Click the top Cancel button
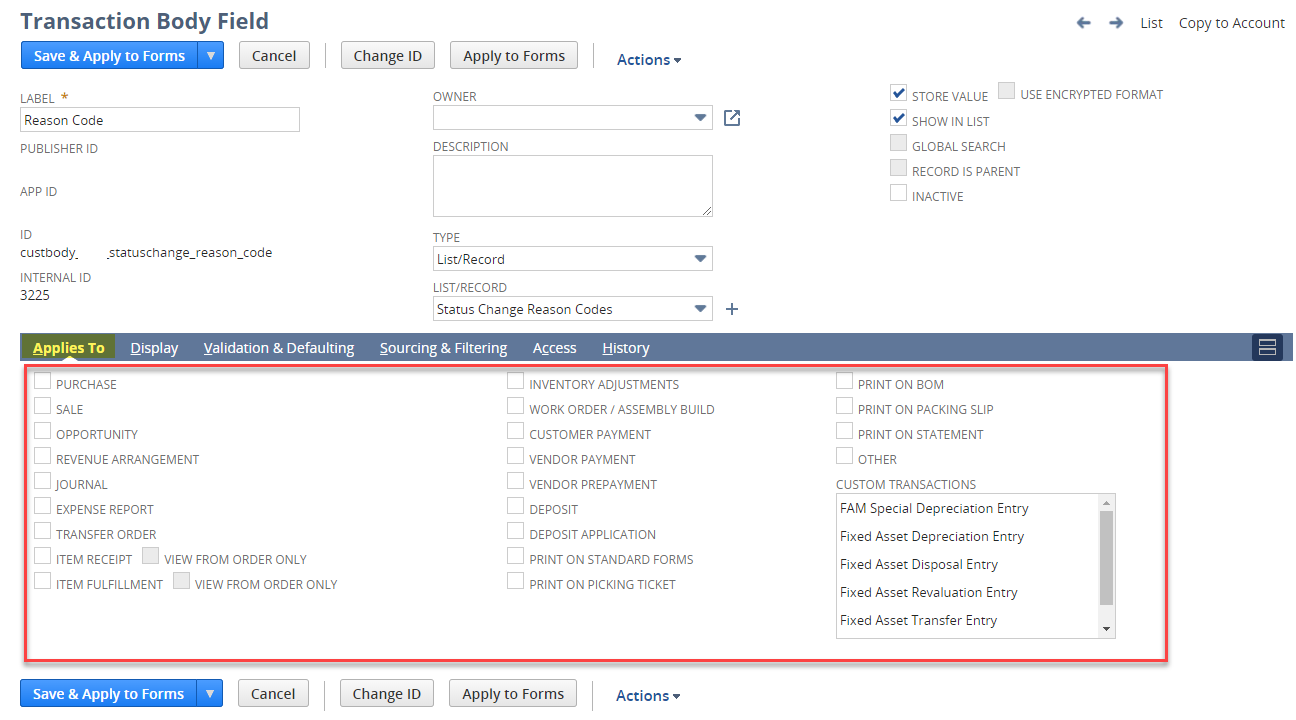This screenshot has height=720, width=1296. click(274, 55)
